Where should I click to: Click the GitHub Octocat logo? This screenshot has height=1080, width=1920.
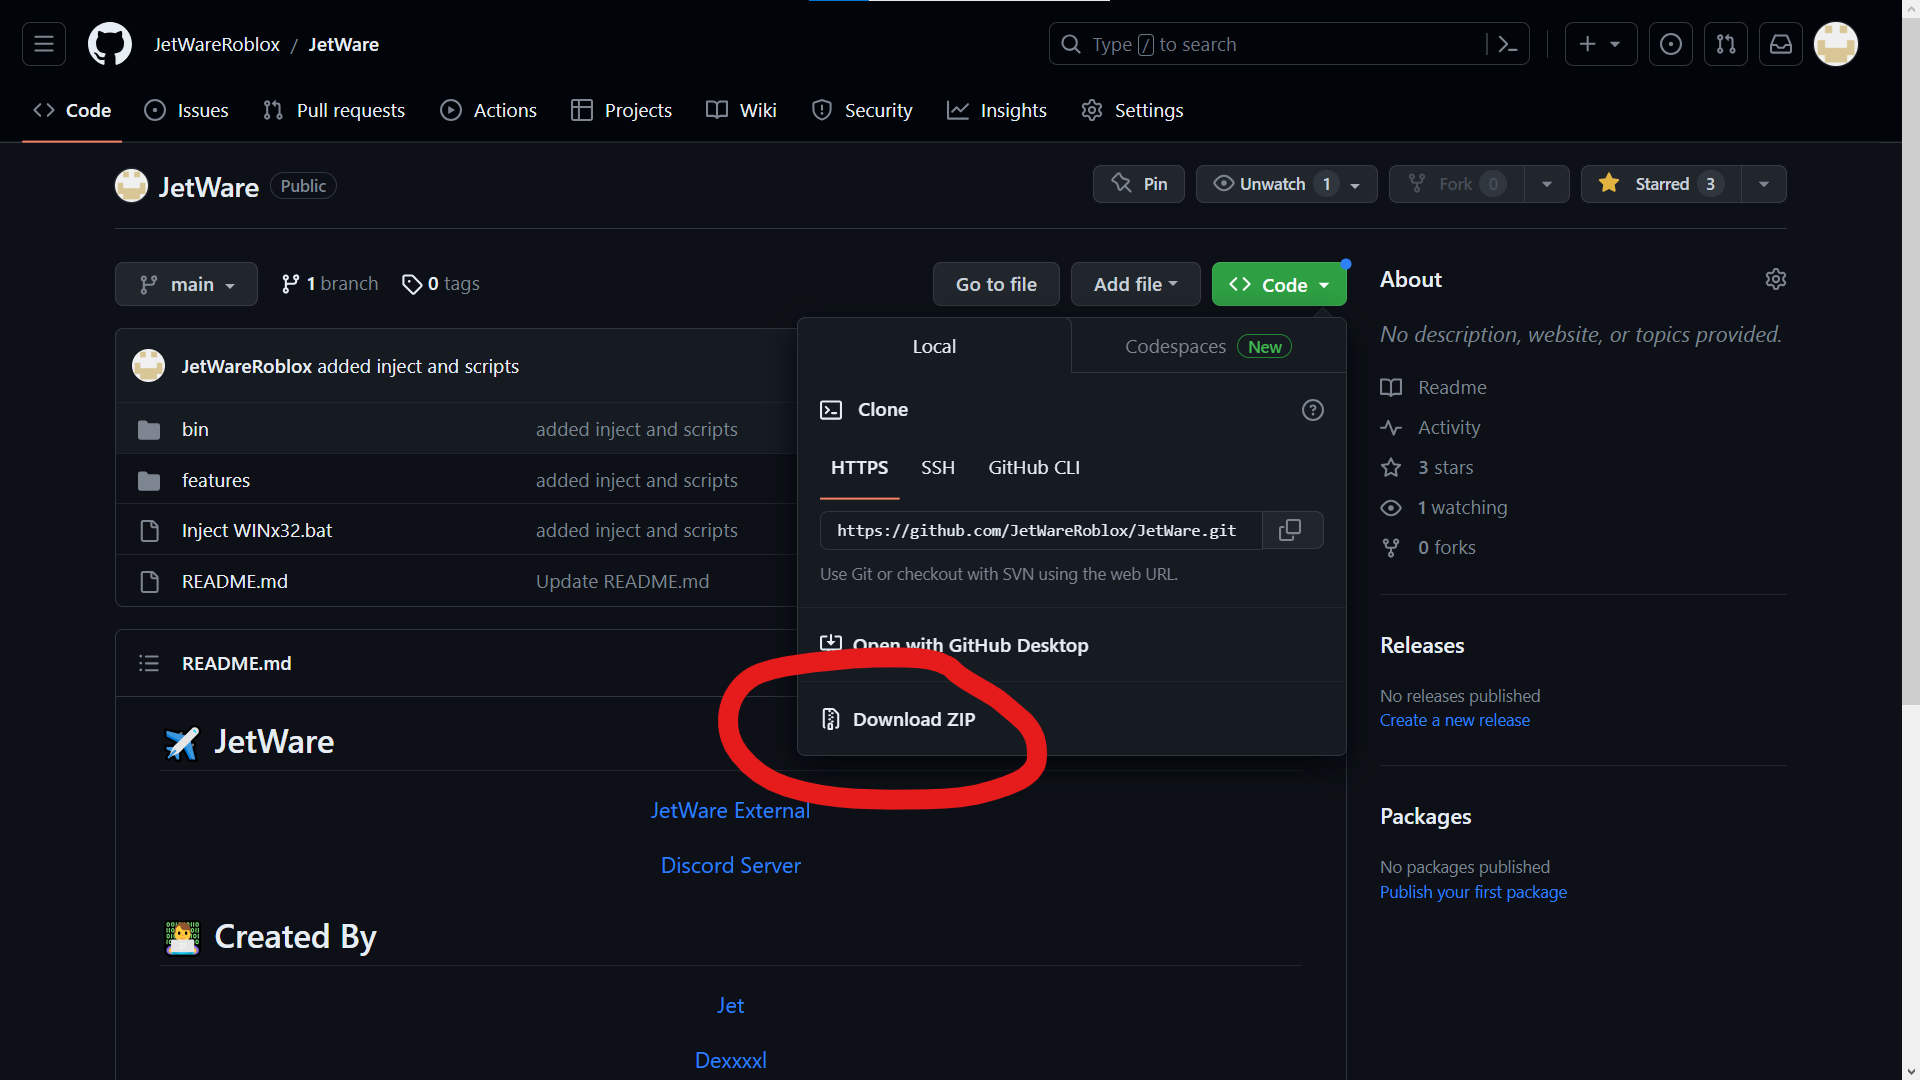click(110, 44)
